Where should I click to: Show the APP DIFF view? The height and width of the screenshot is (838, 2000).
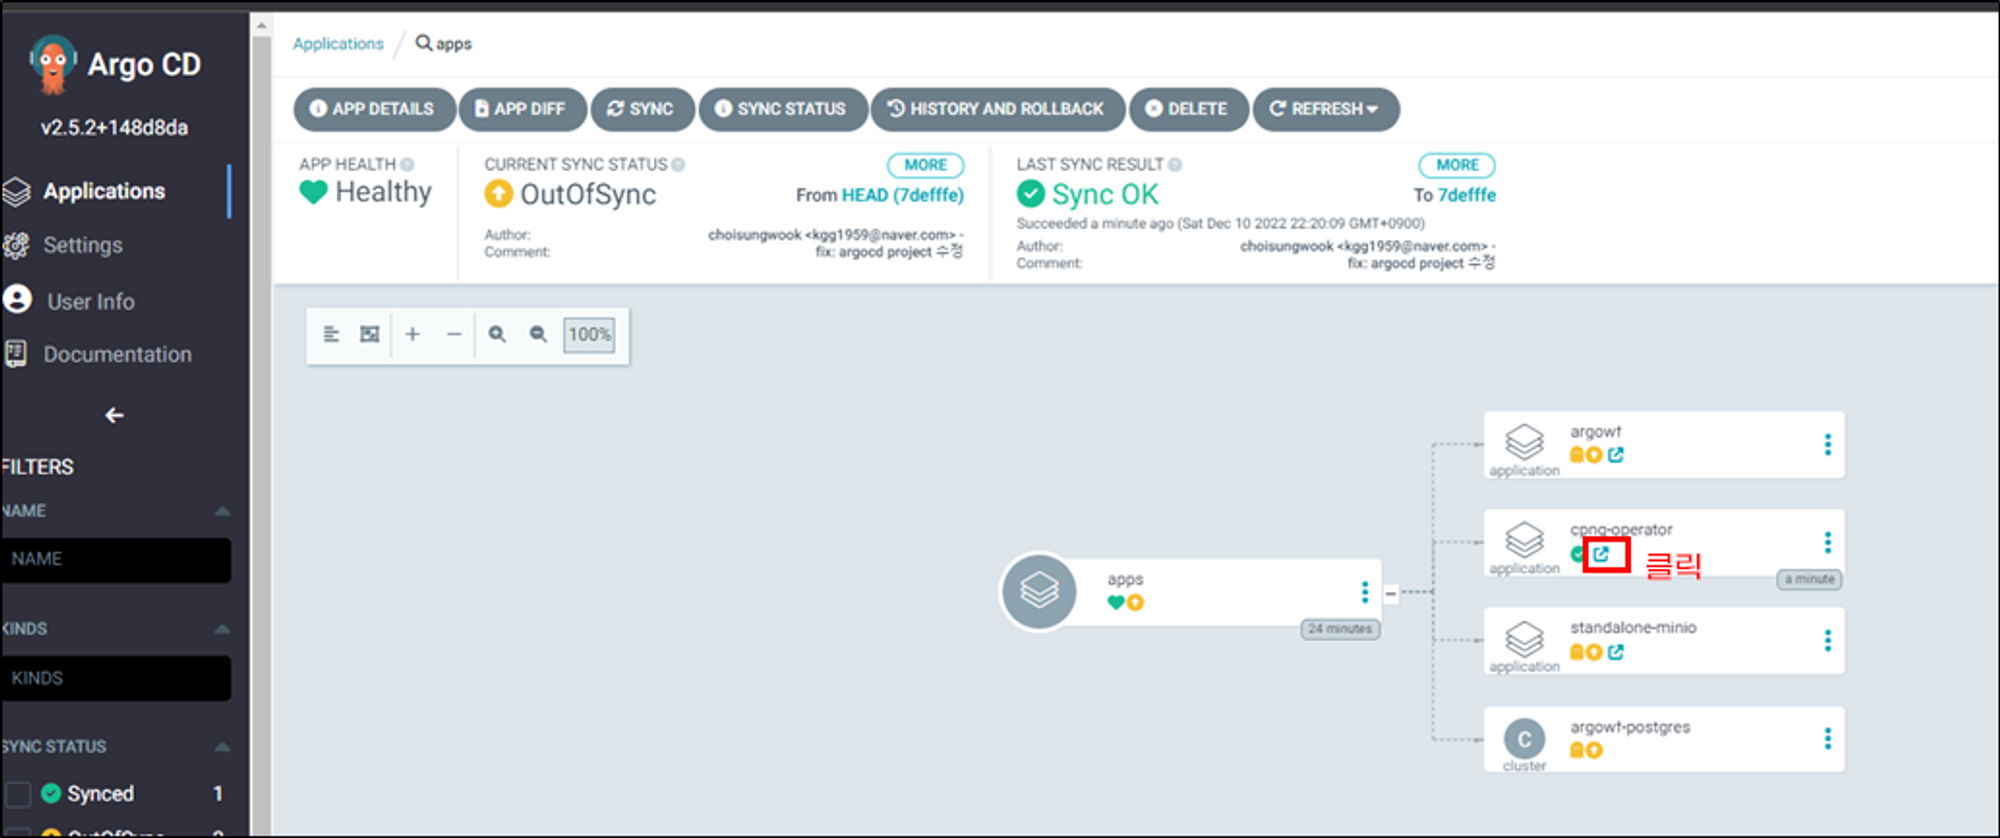522,109
